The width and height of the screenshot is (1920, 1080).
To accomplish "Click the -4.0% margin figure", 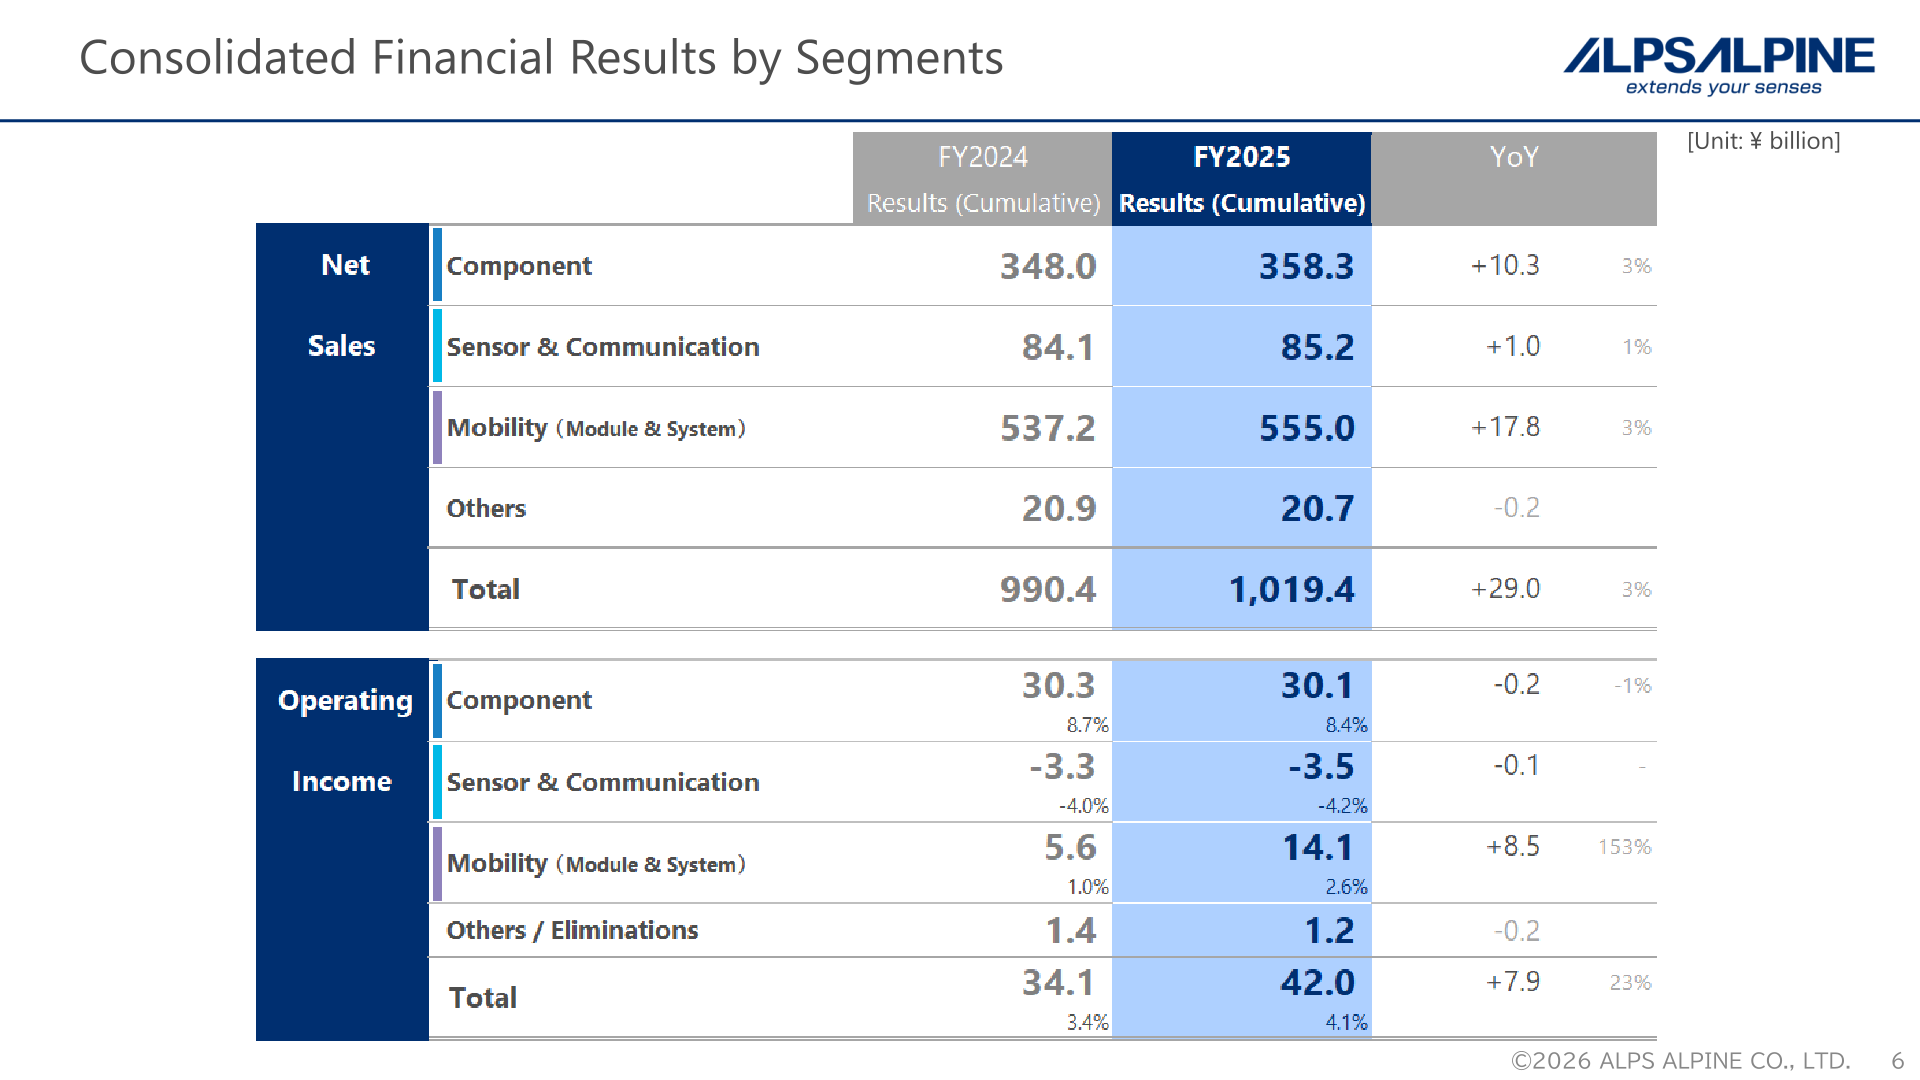I will coord(1084,806).
